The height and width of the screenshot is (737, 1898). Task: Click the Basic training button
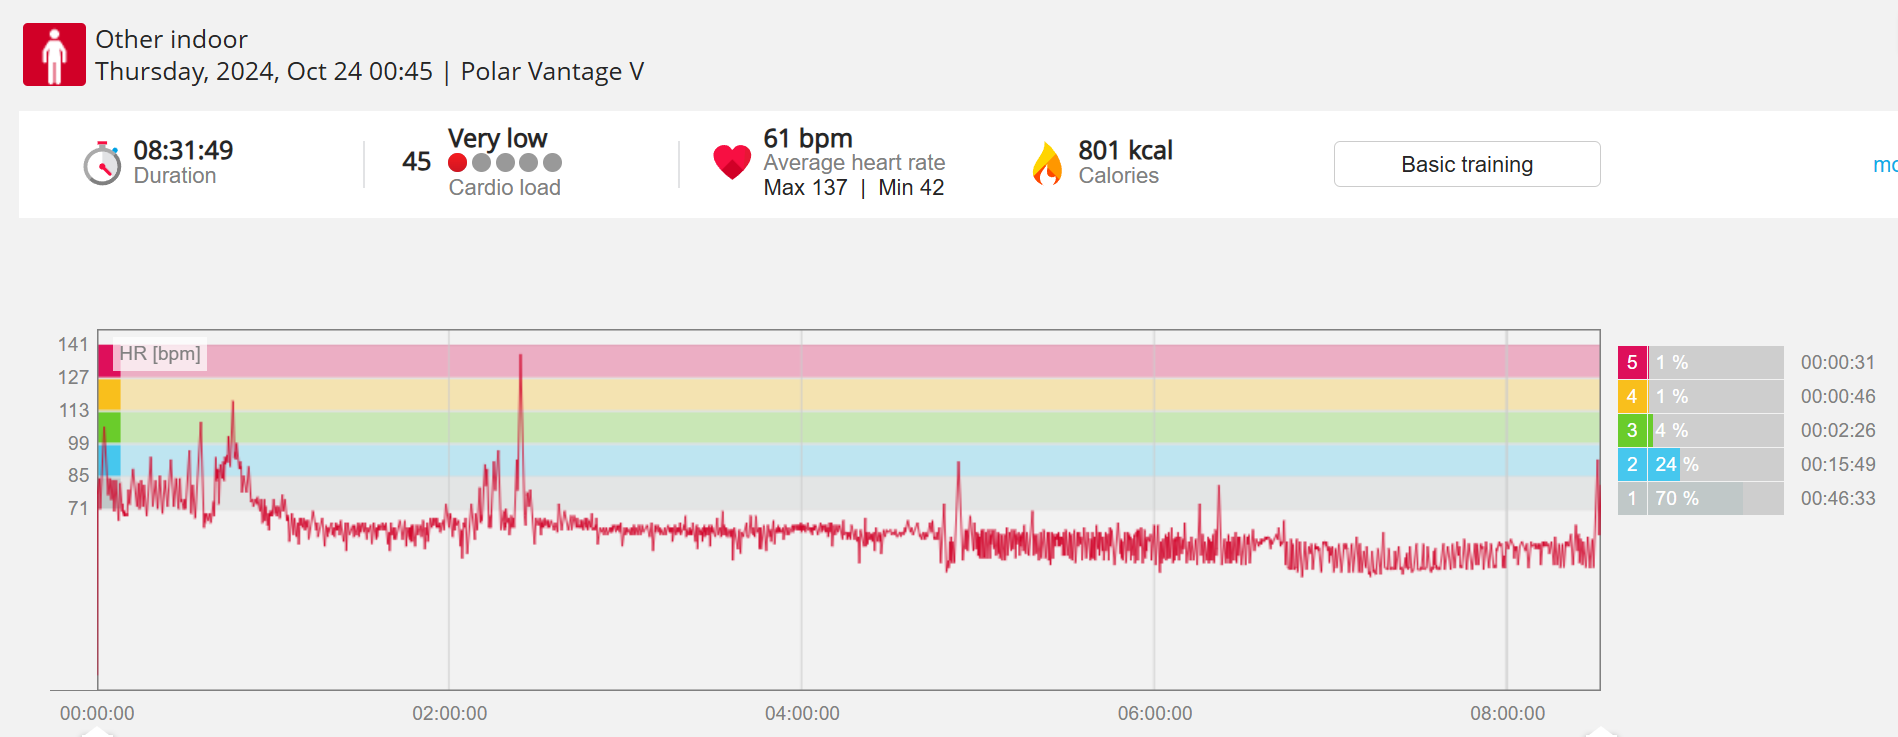coord(1466,164)
